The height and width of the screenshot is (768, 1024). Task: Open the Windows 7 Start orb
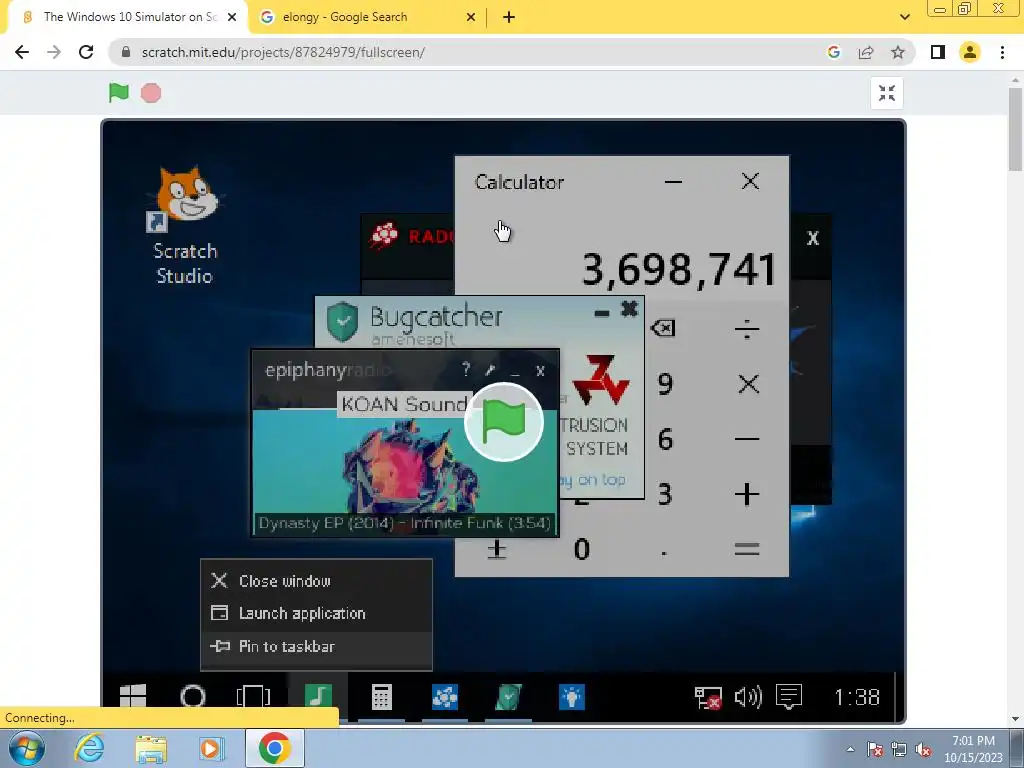(27, 748)
